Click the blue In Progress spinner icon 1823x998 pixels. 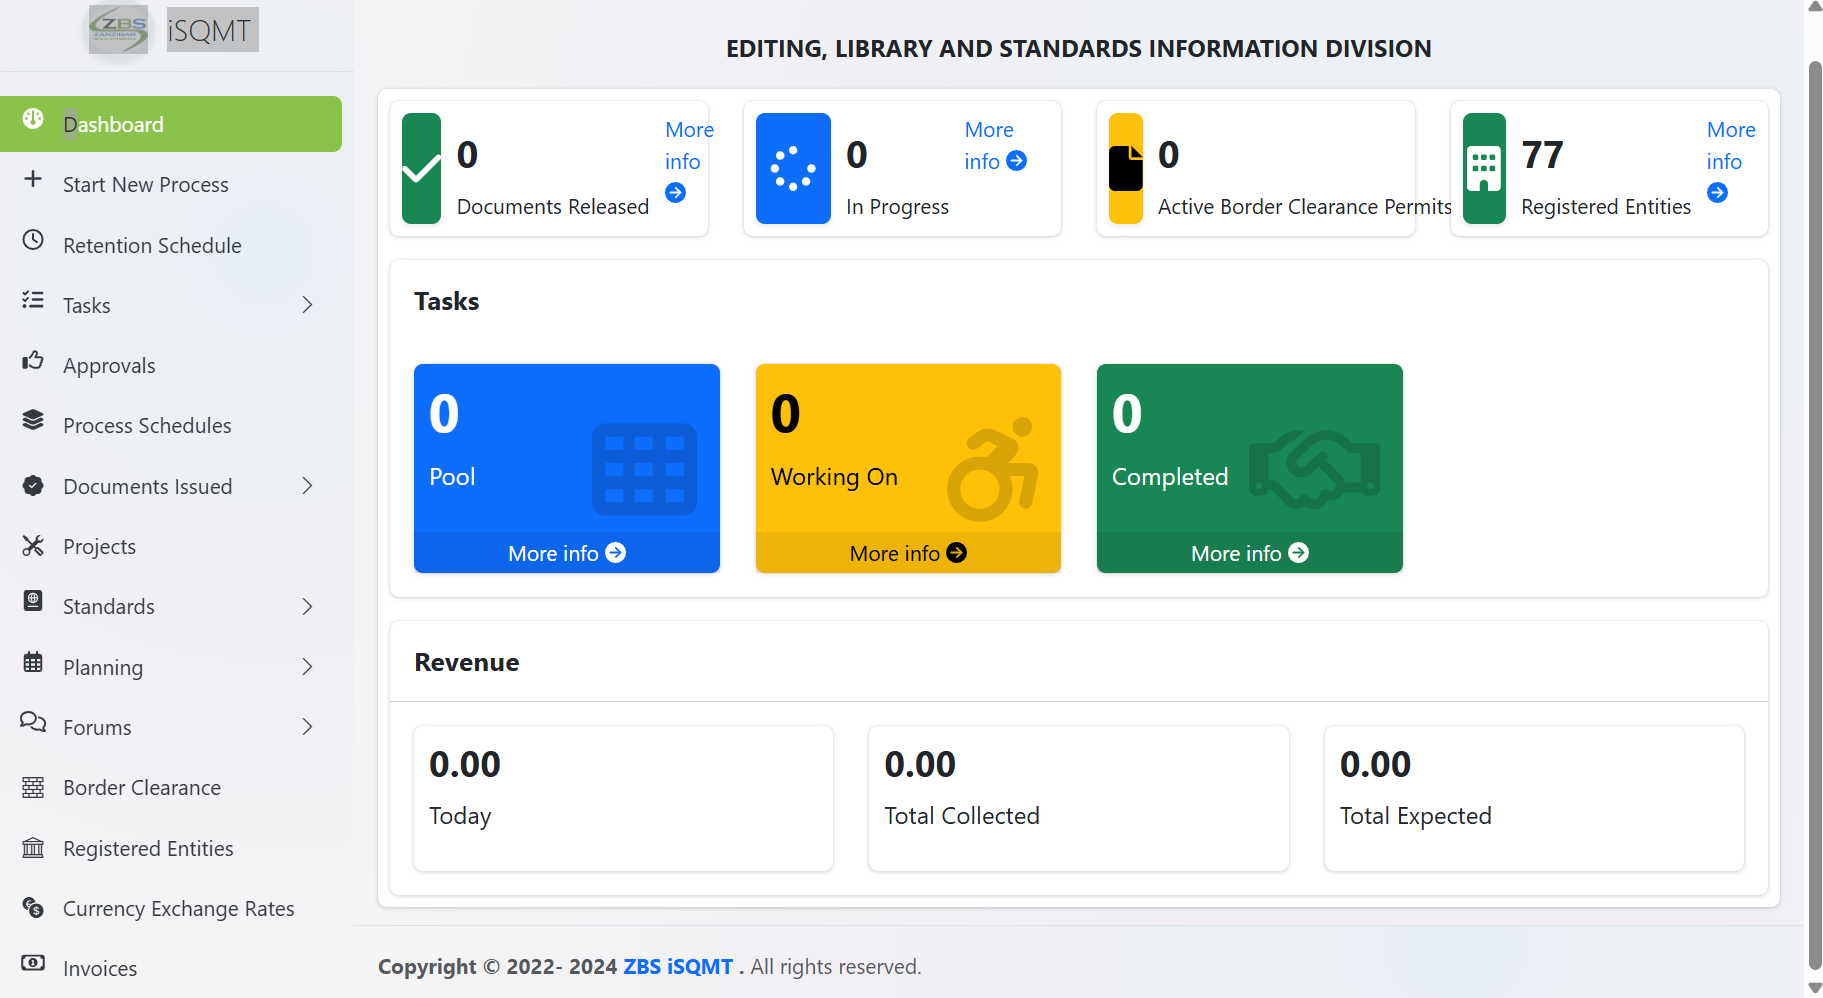point(793,168)
